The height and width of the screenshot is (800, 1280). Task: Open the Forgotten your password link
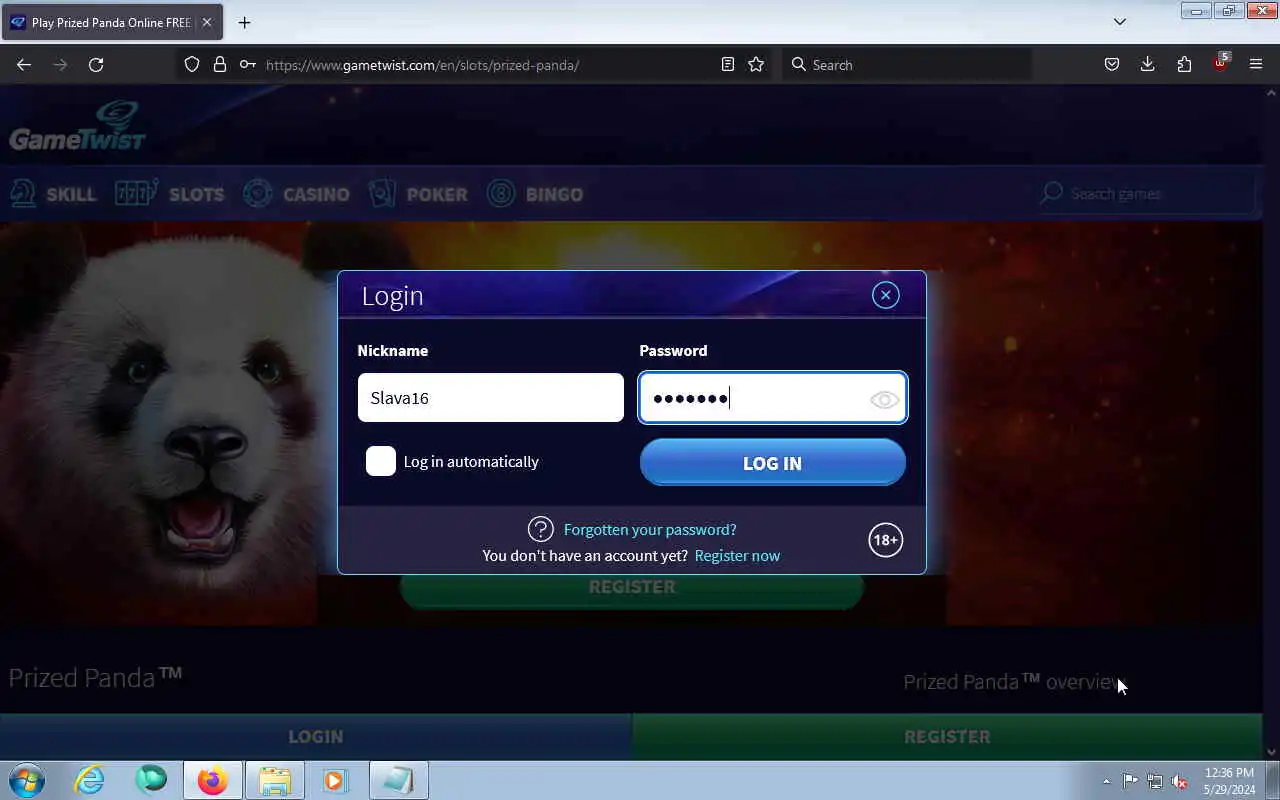tap(650, 530)
